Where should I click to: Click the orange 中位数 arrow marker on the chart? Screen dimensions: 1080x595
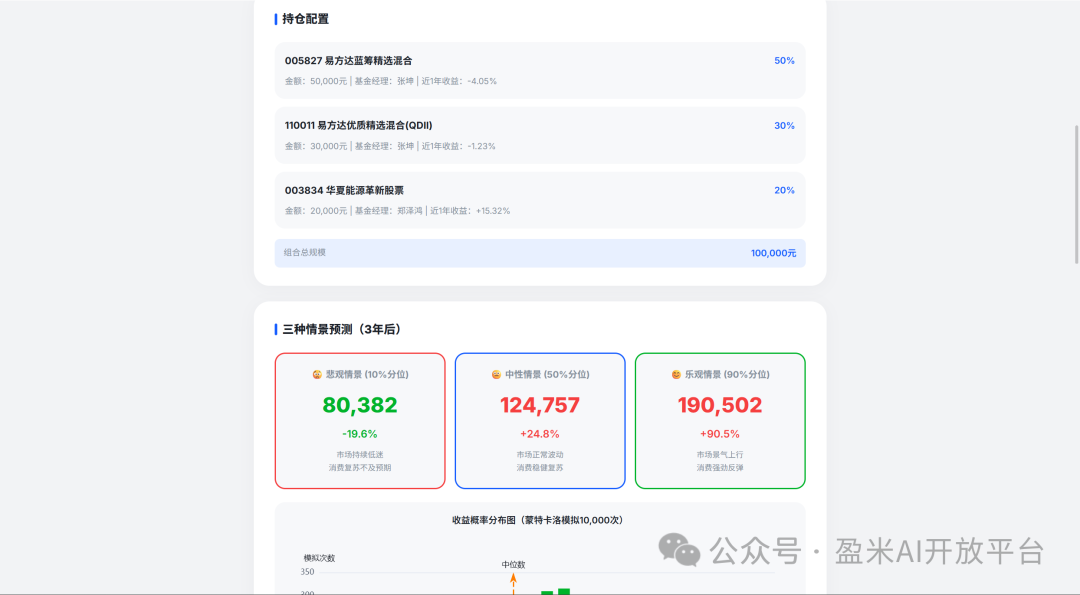coord(513,585)
